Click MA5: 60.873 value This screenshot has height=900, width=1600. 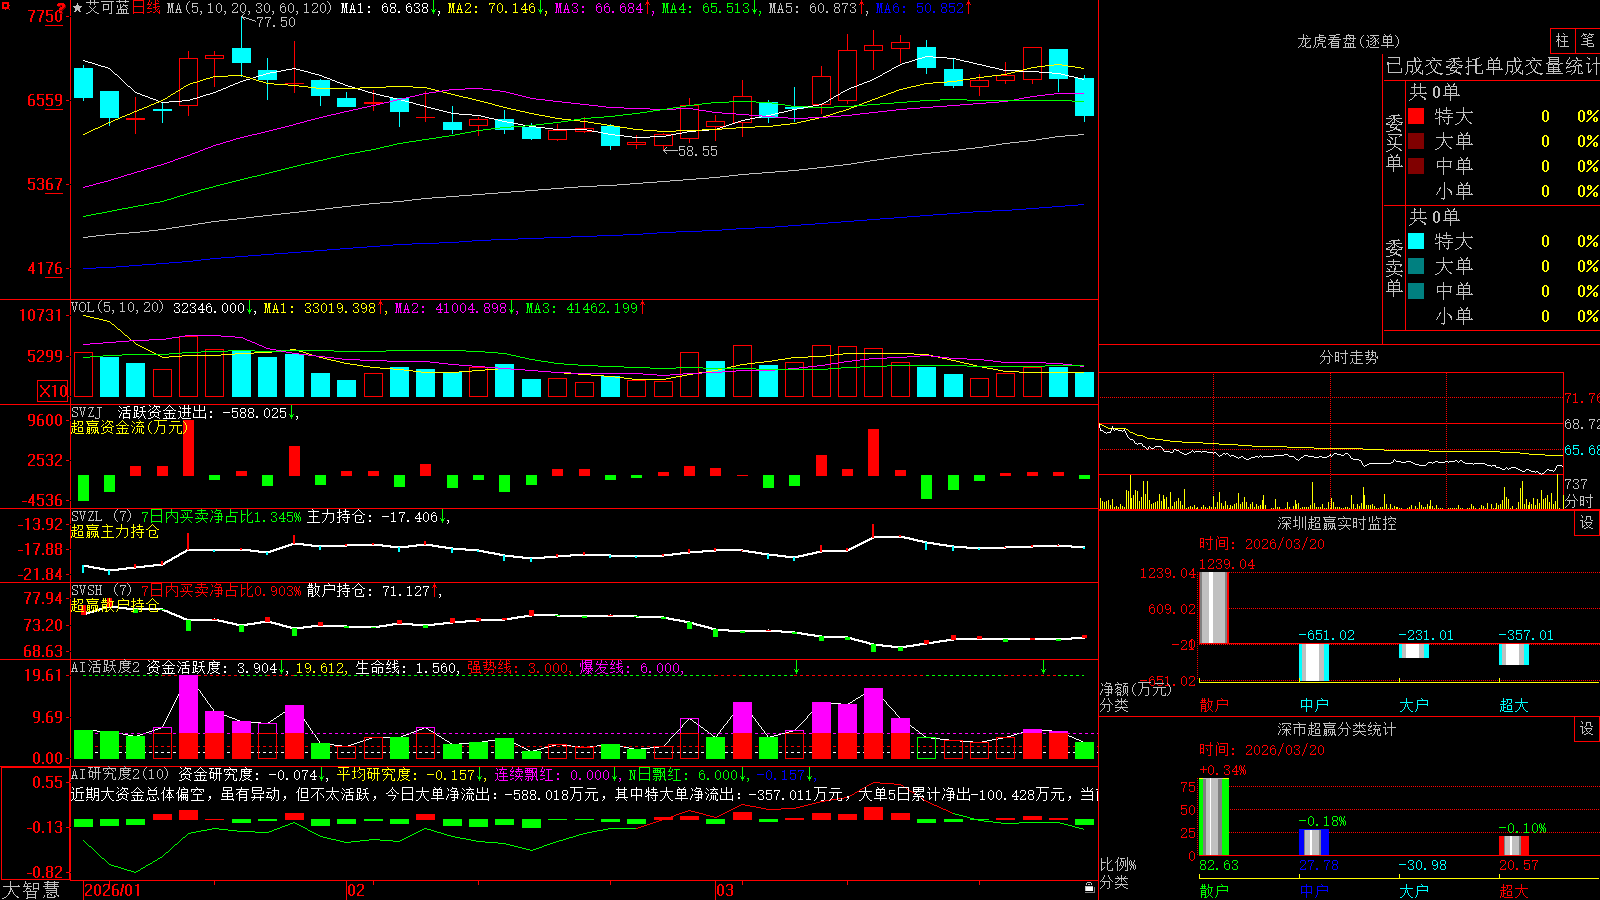817,8
